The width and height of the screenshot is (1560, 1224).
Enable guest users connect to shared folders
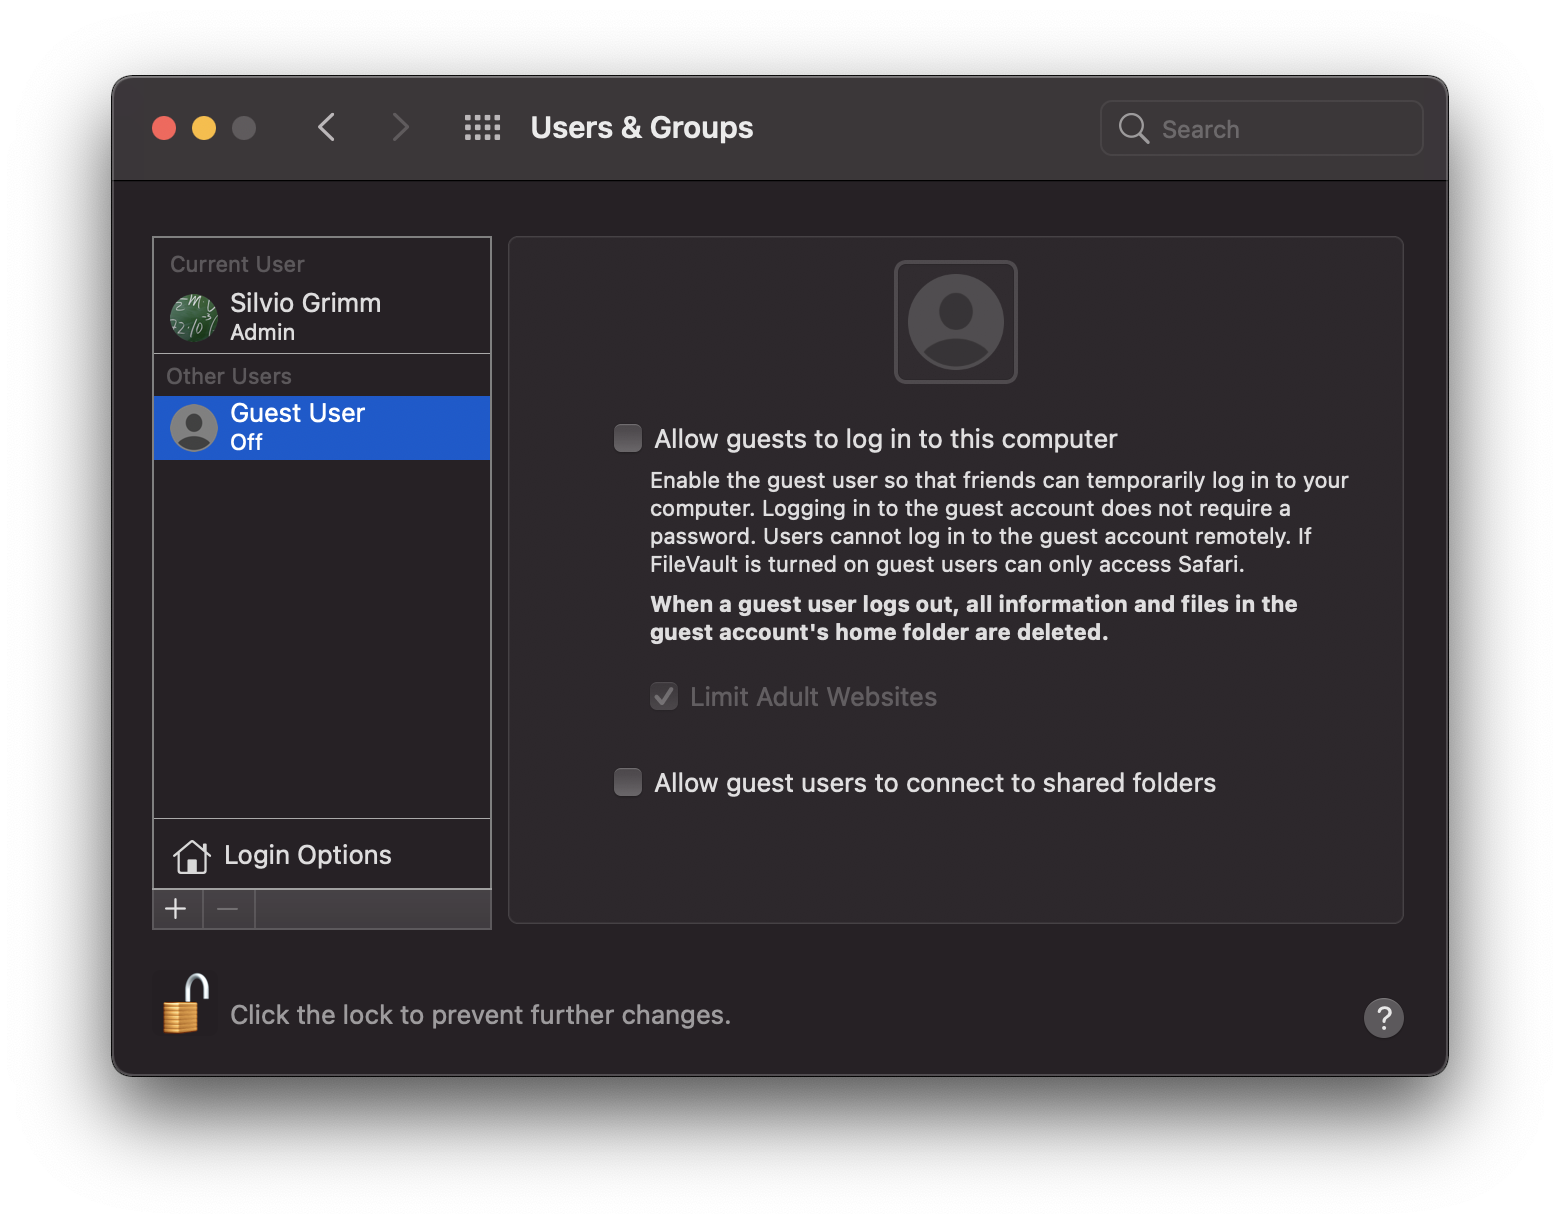click(628, 782)
